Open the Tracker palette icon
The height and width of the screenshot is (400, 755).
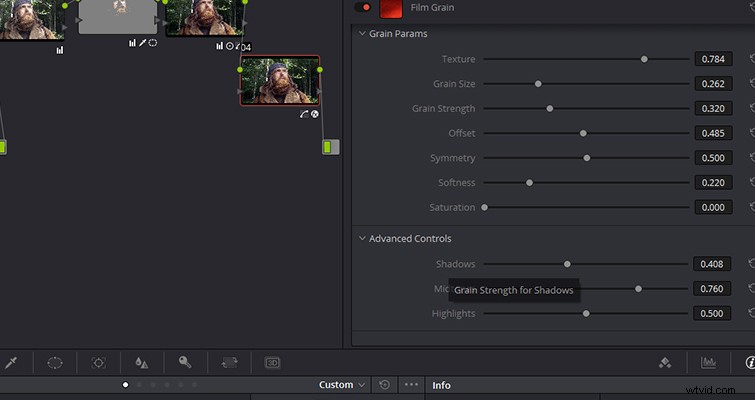point(99,362)
